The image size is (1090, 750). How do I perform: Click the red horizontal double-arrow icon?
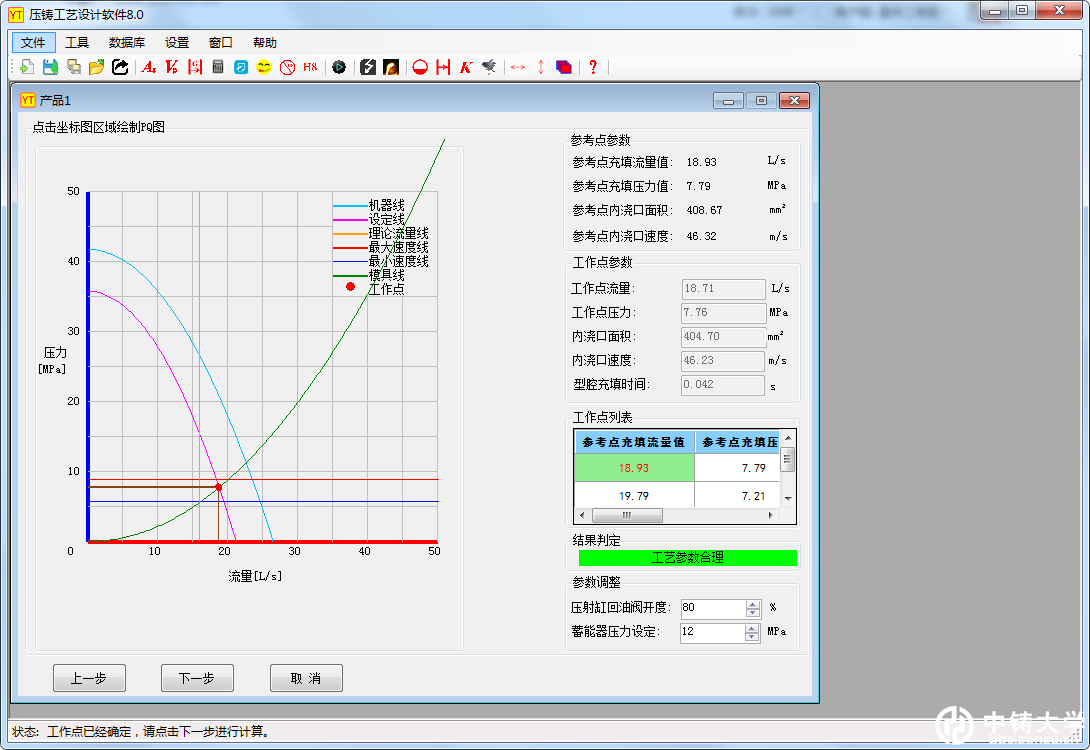pyautogui.click(x=518, y=67)
